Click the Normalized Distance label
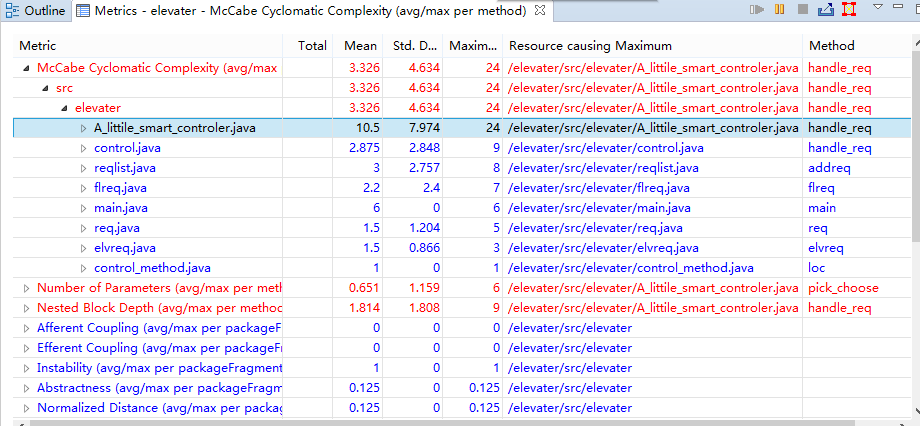The image size is (920, 426). (x=160, y=408)
